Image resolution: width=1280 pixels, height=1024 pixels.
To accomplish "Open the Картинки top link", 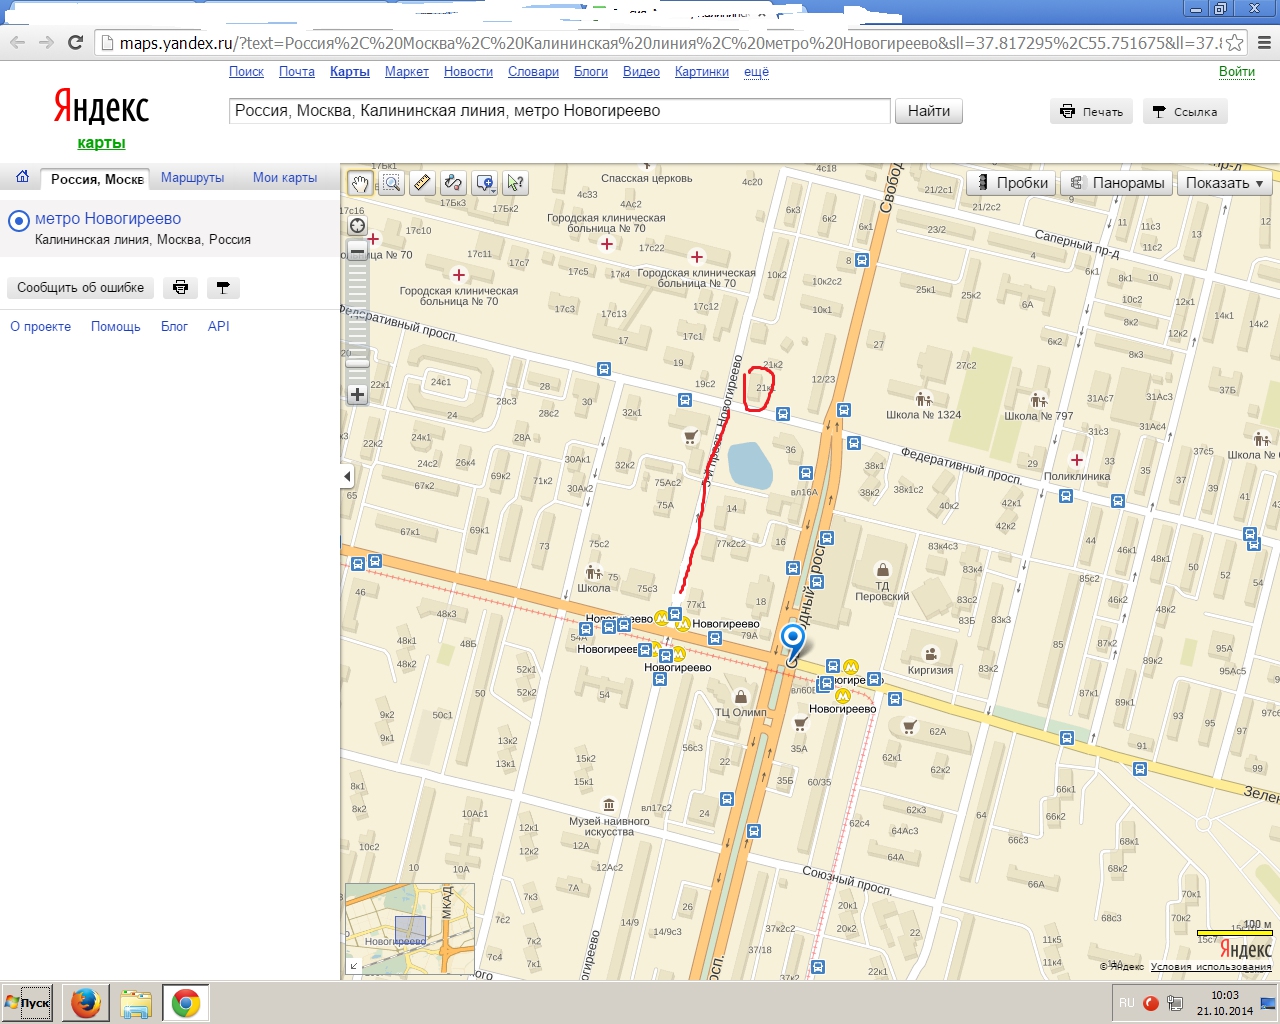I will (x=701, y=72).
